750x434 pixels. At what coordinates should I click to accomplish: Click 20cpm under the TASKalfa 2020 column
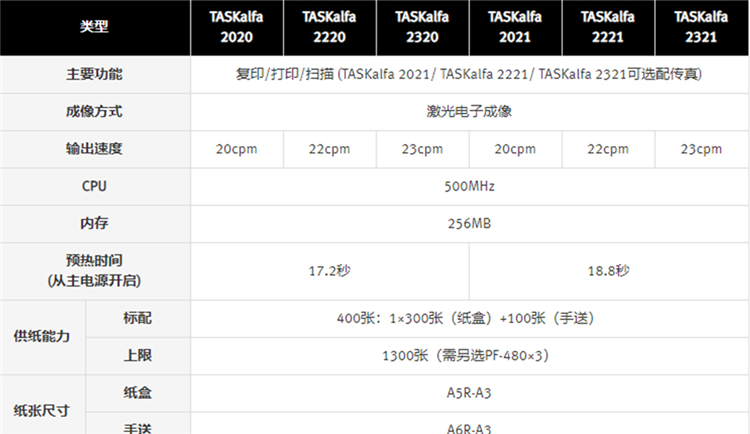[237, 149]
